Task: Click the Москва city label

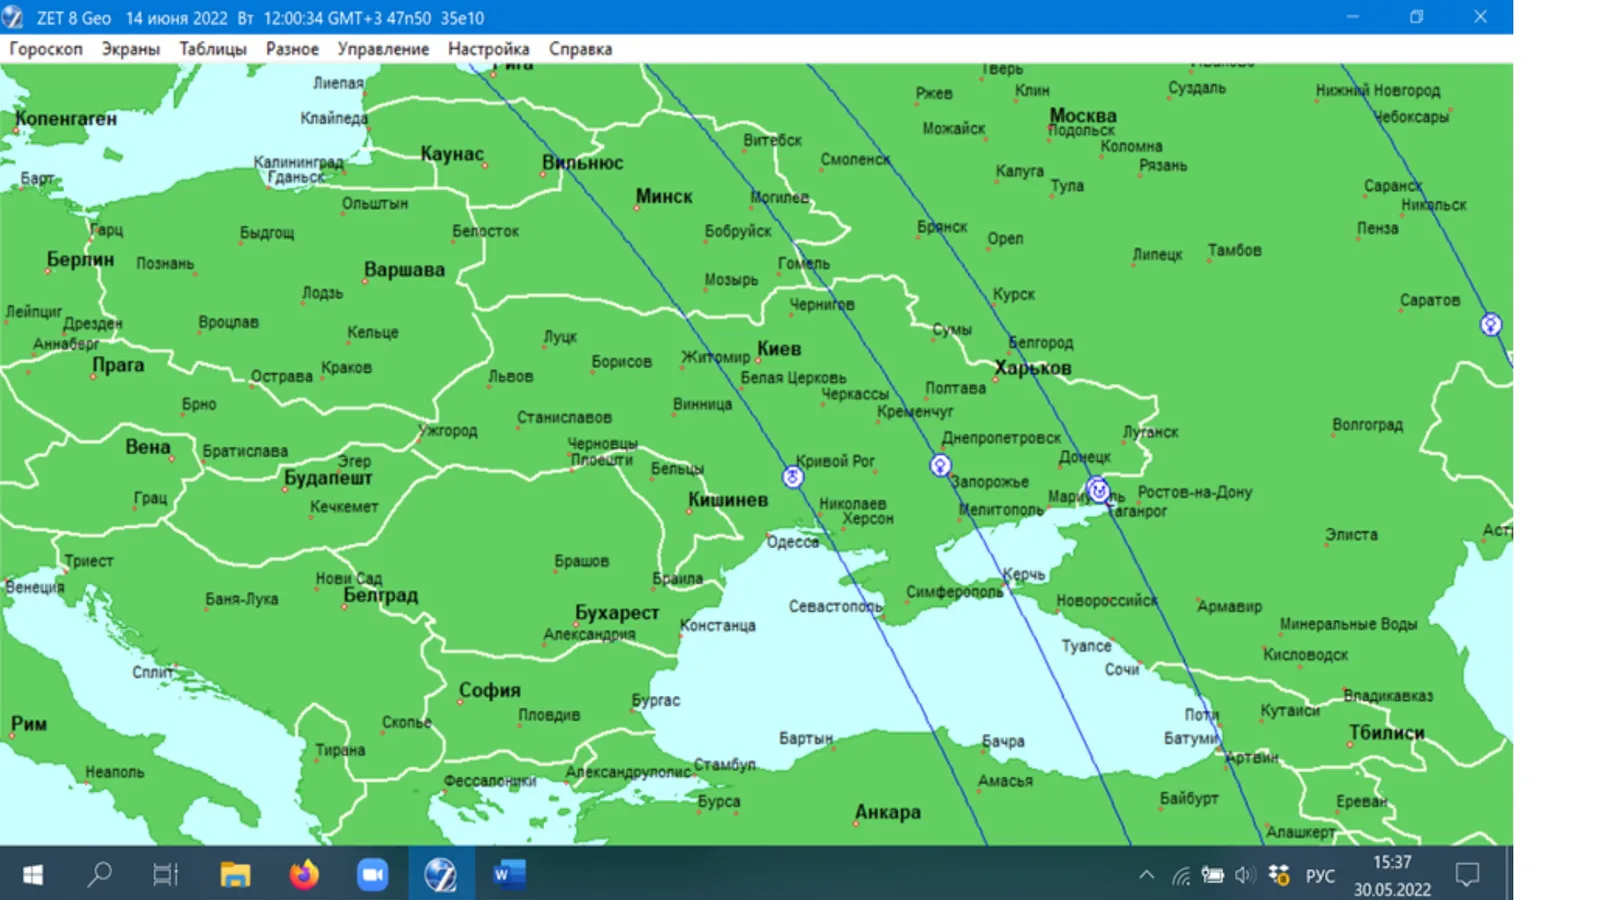Action: (1083, 115)
